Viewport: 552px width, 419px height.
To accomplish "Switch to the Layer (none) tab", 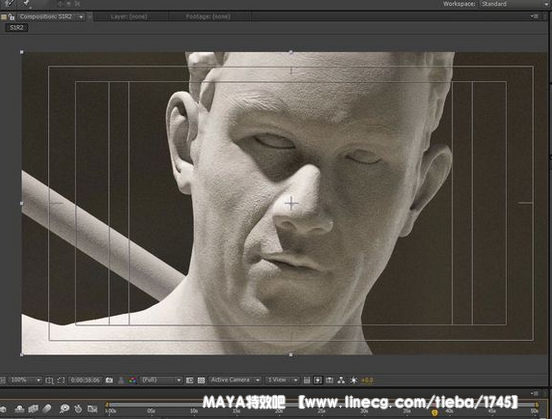I will point(129,17).
